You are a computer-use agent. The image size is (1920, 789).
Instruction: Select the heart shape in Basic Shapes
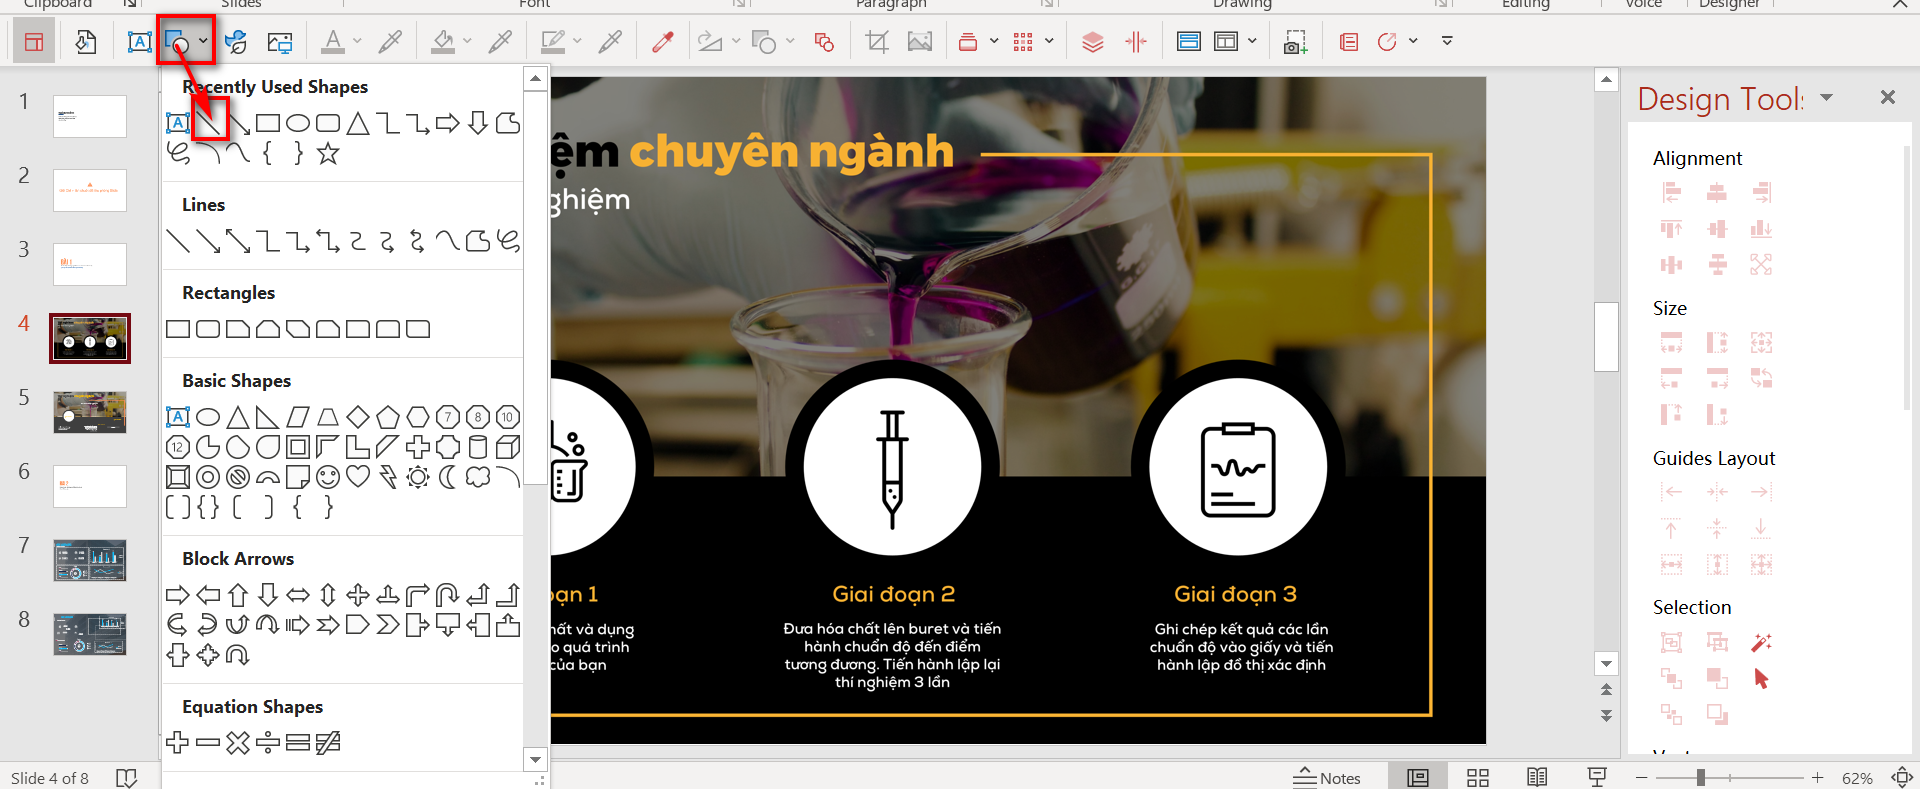[x=358, y=477]
